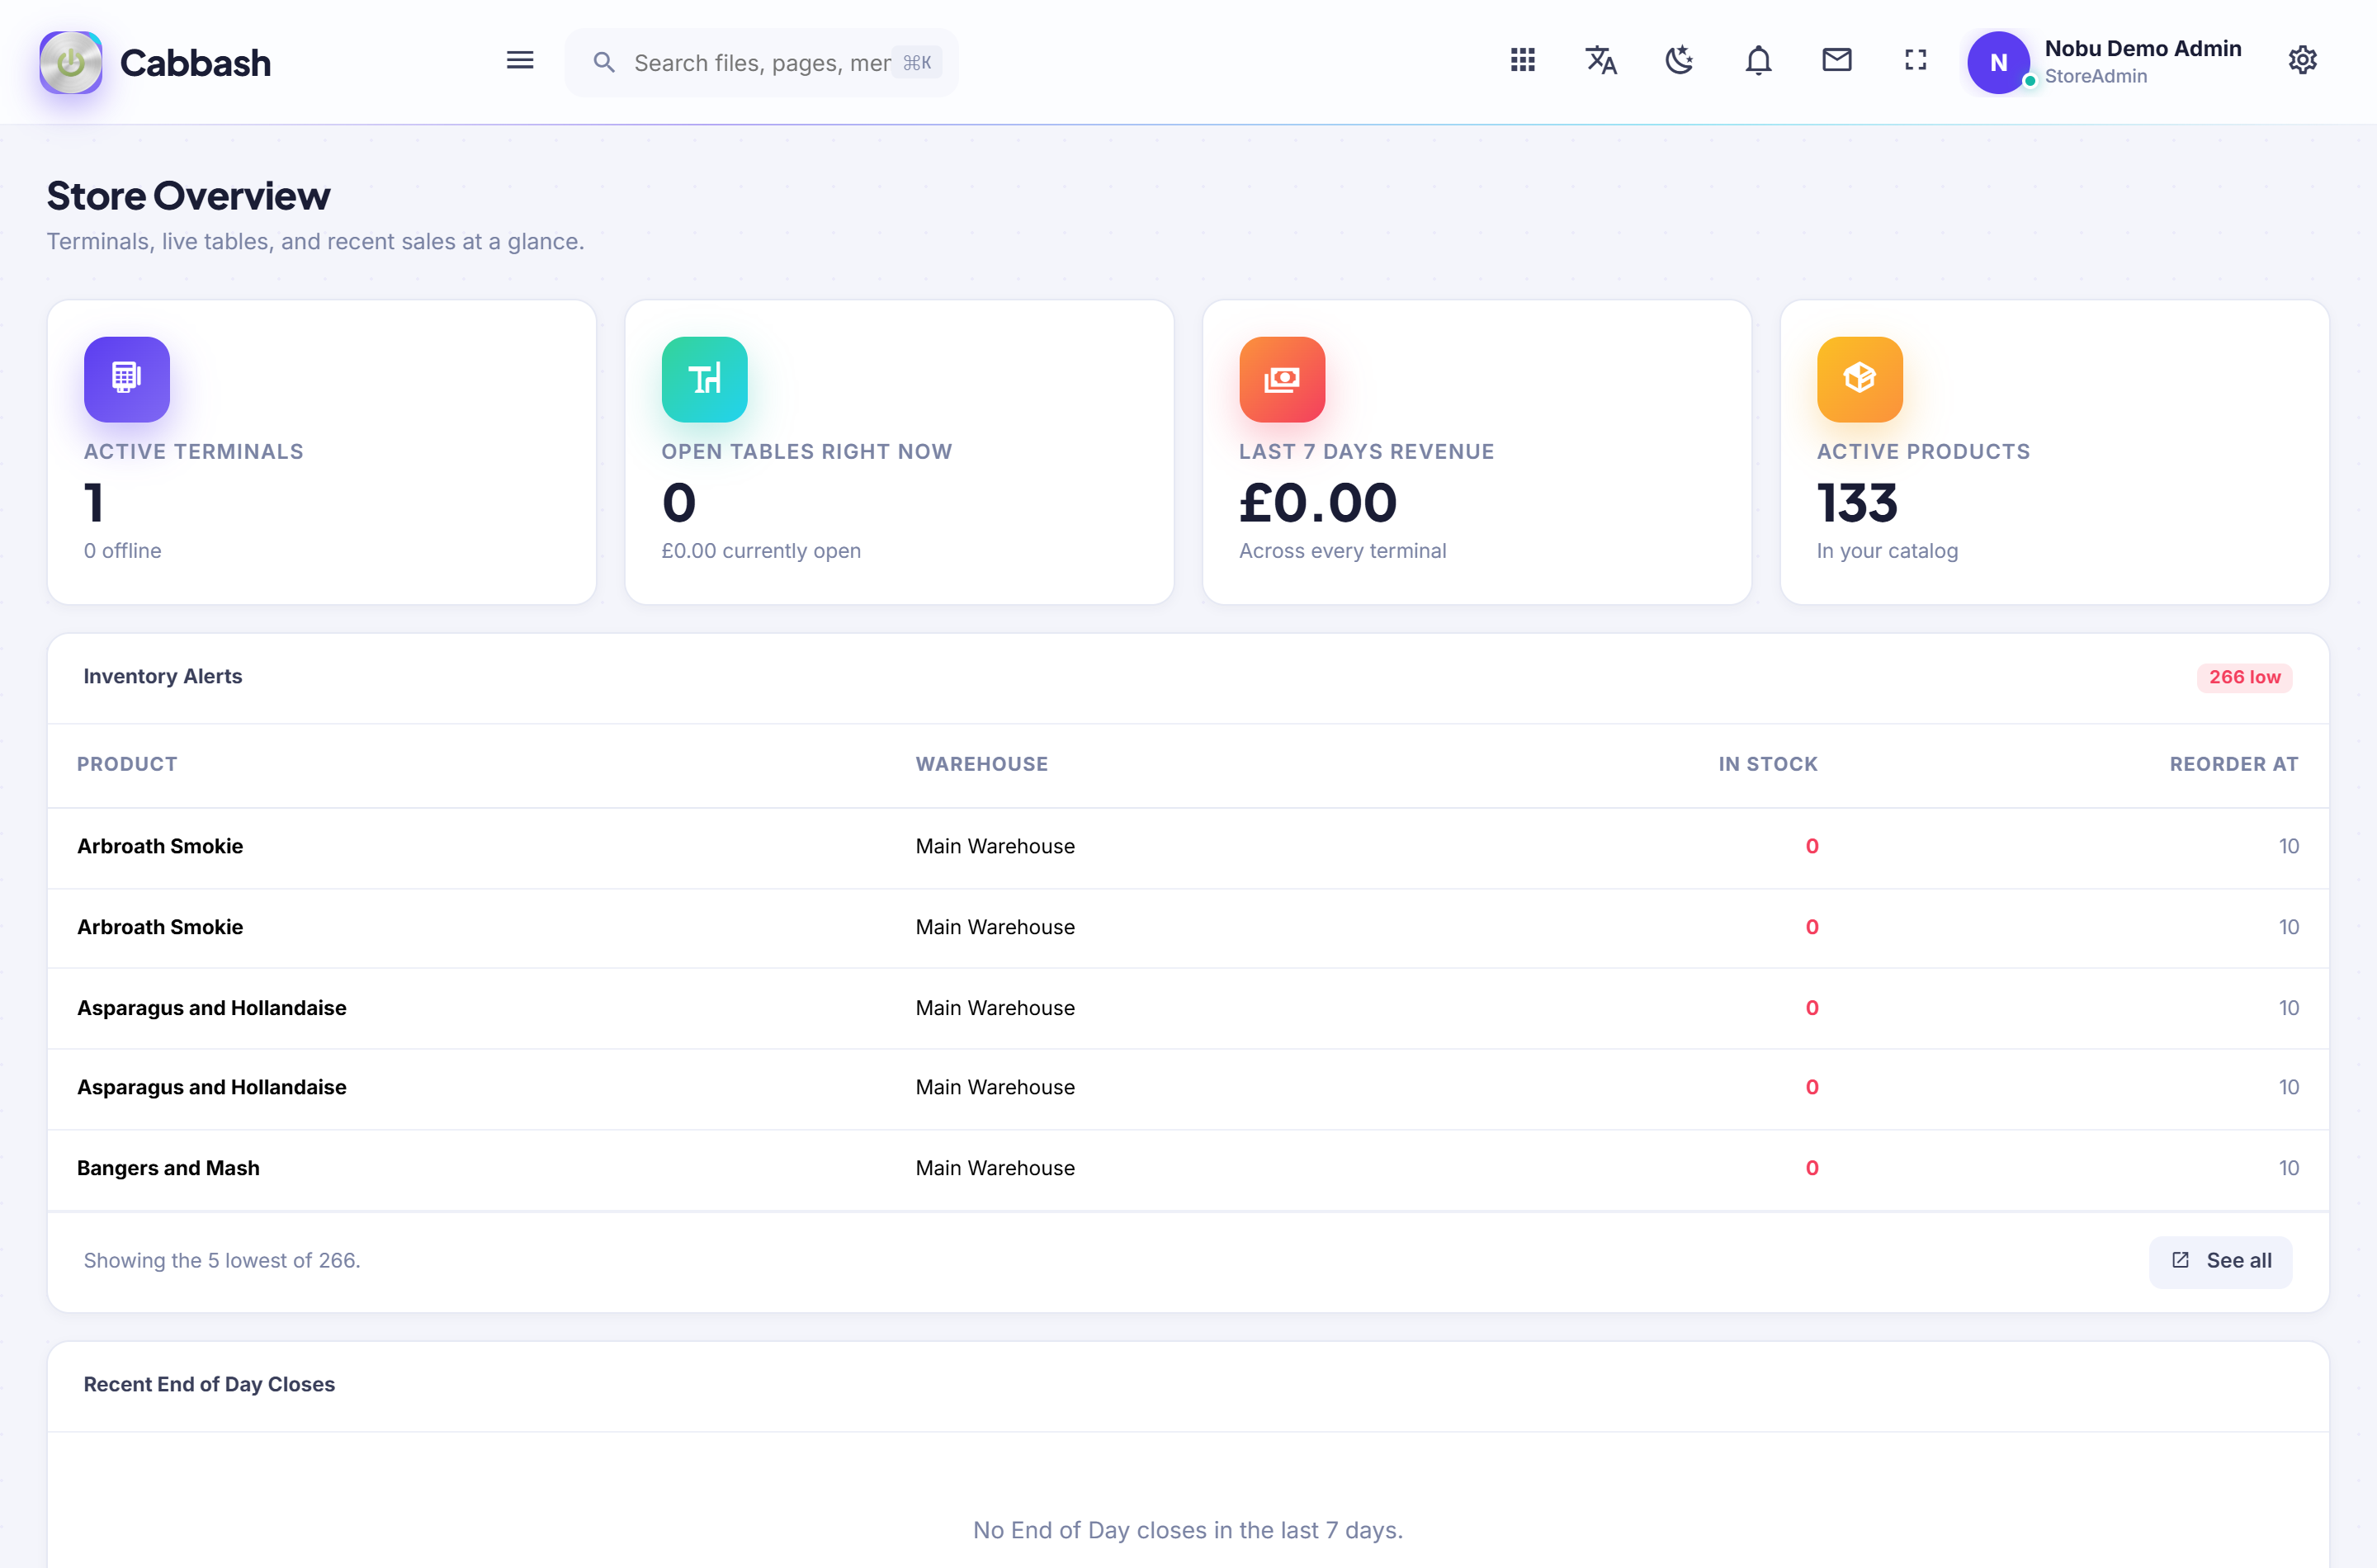Click the £0.00 currently open text
This screenshot has width=2377, height=1568.
(x=761, y=551)
